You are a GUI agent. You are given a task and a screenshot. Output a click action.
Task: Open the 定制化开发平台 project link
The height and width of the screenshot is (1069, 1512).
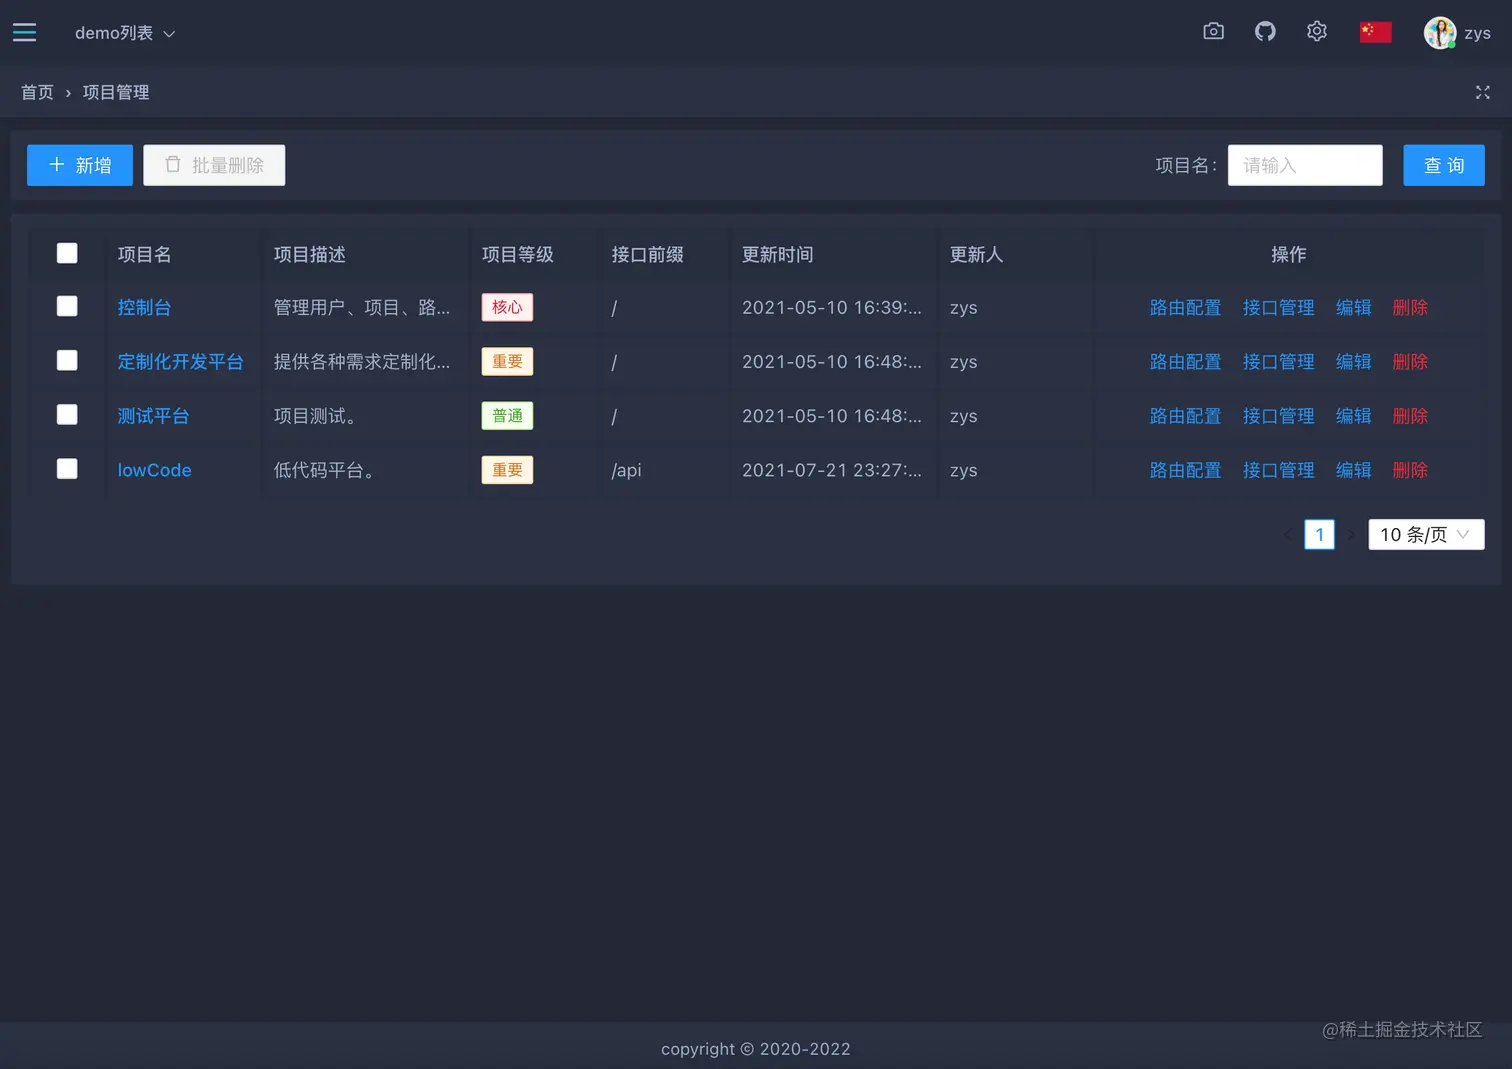[181, 362]
